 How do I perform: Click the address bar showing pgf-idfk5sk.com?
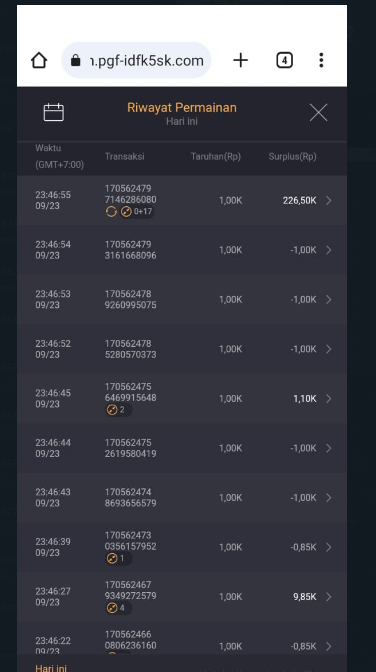pyautogui.click(x=136, y=60)
